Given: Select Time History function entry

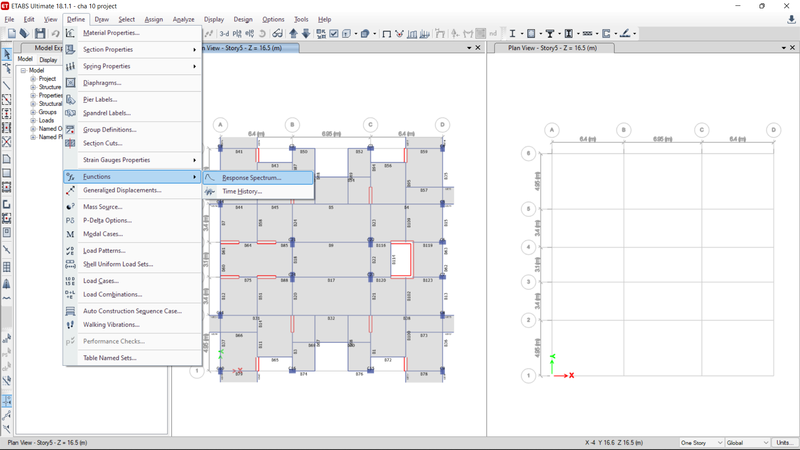Looking at the screenshot, I should 258,191.
